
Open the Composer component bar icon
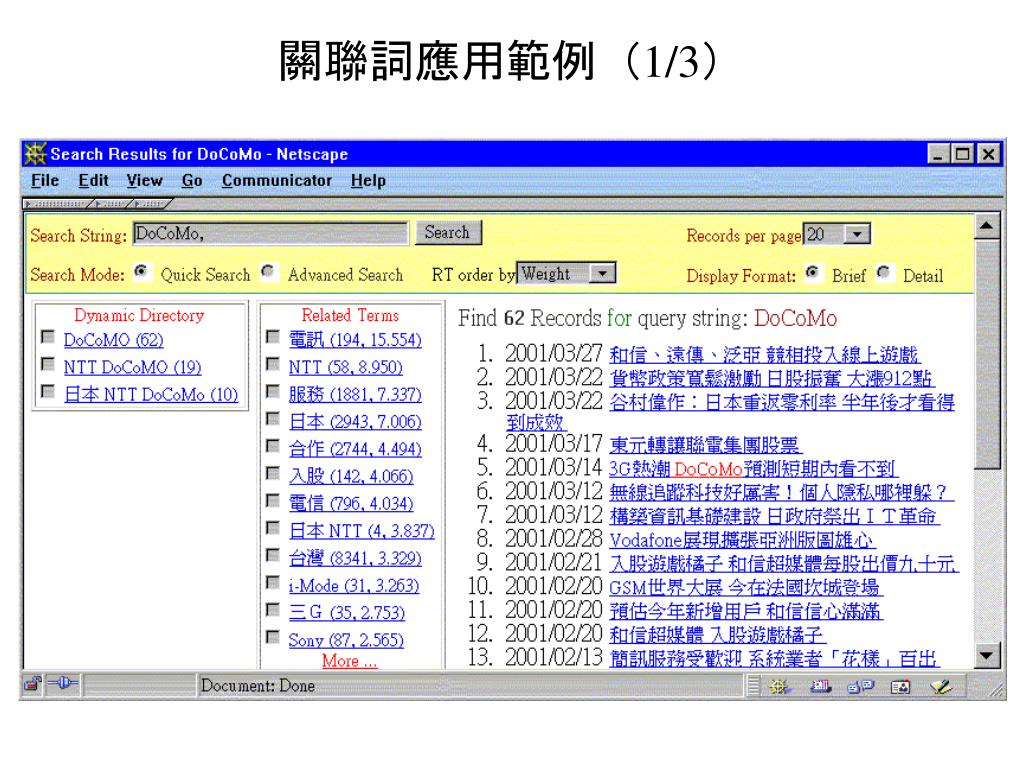(x=940, y=686)
